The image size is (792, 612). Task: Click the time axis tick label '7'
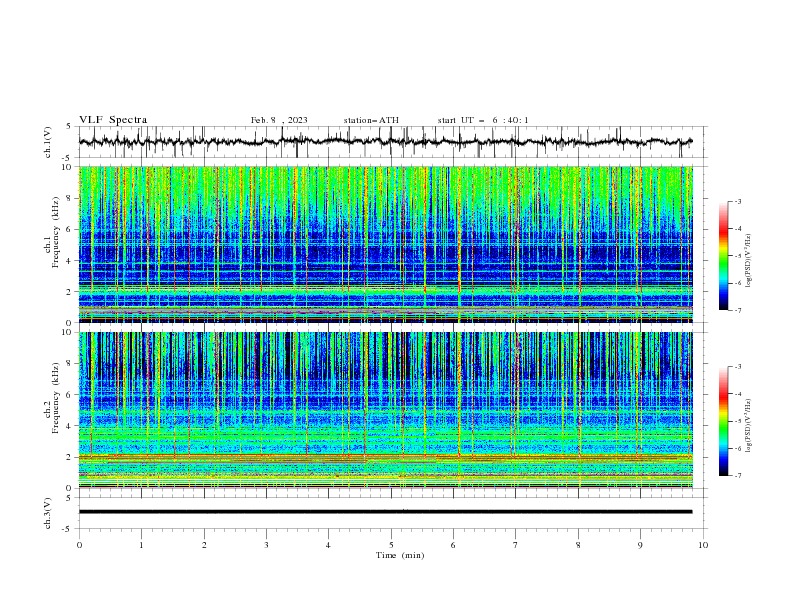[516, 545]
